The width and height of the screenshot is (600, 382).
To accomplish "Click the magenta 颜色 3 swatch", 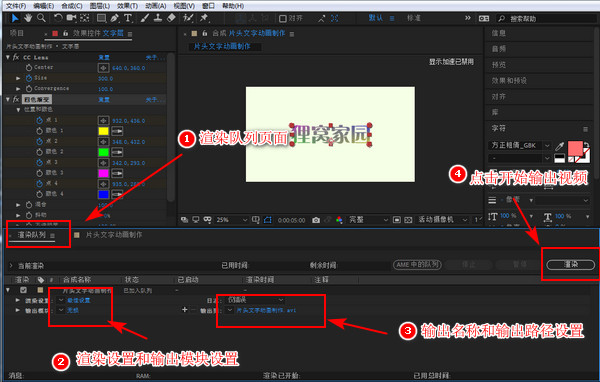I will pos(103,173).
